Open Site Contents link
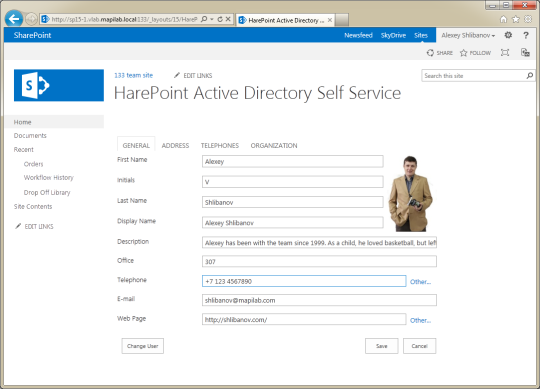 pos(33,207)
